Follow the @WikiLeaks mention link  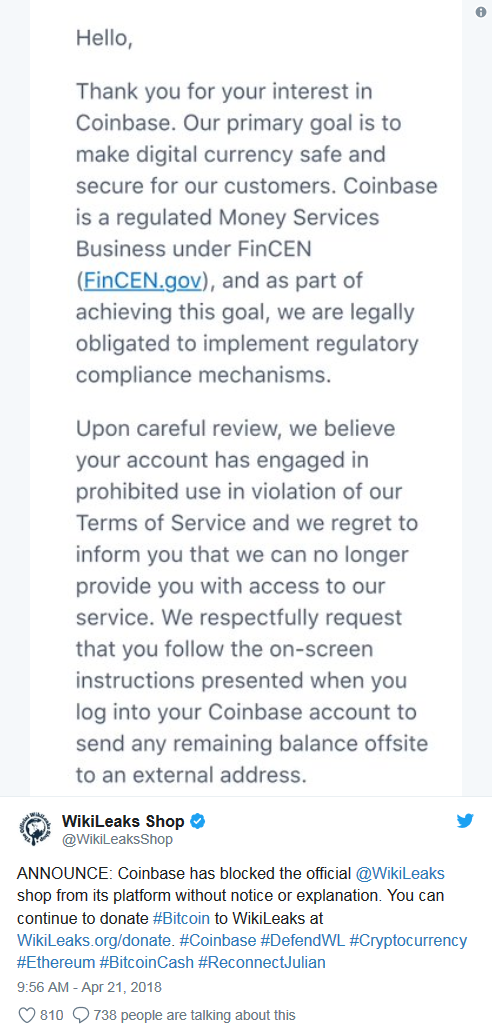point(400,874)
